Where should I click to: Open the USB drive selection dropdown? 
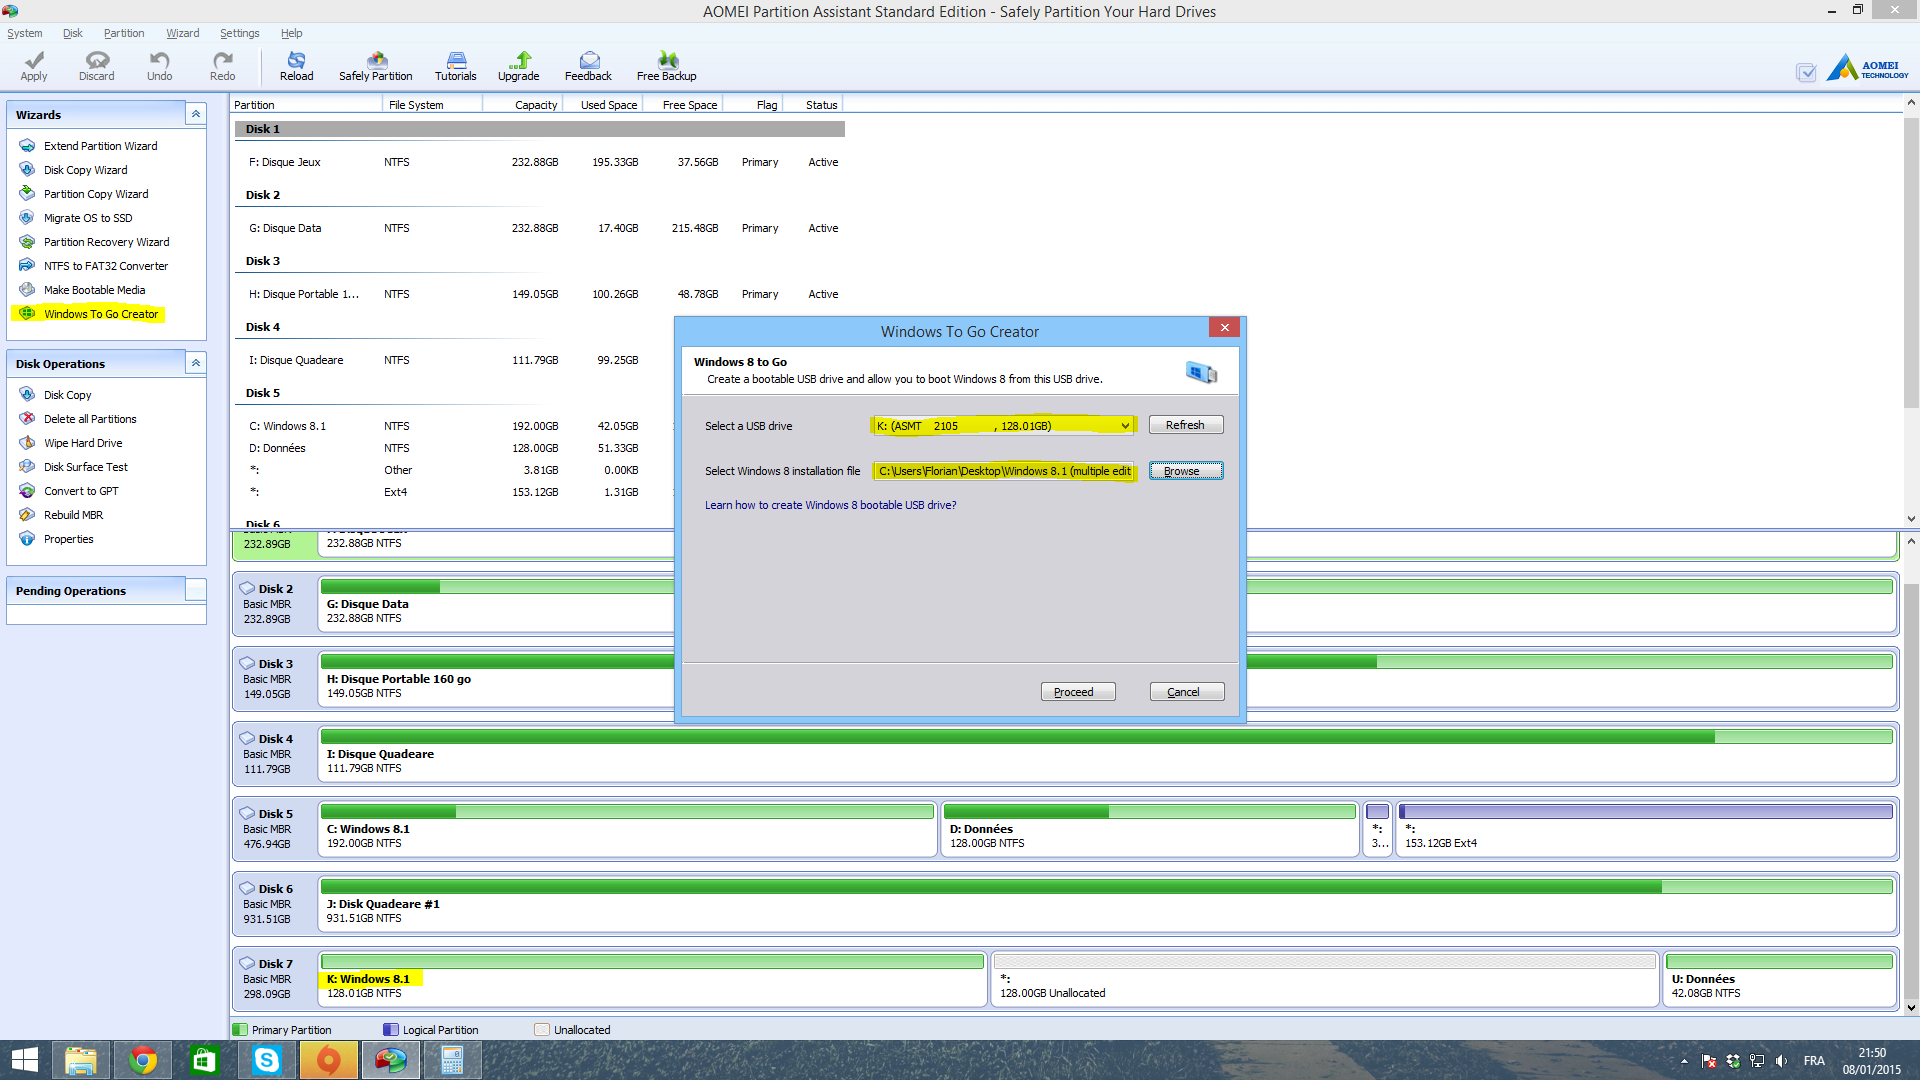tap(1003, 426)
